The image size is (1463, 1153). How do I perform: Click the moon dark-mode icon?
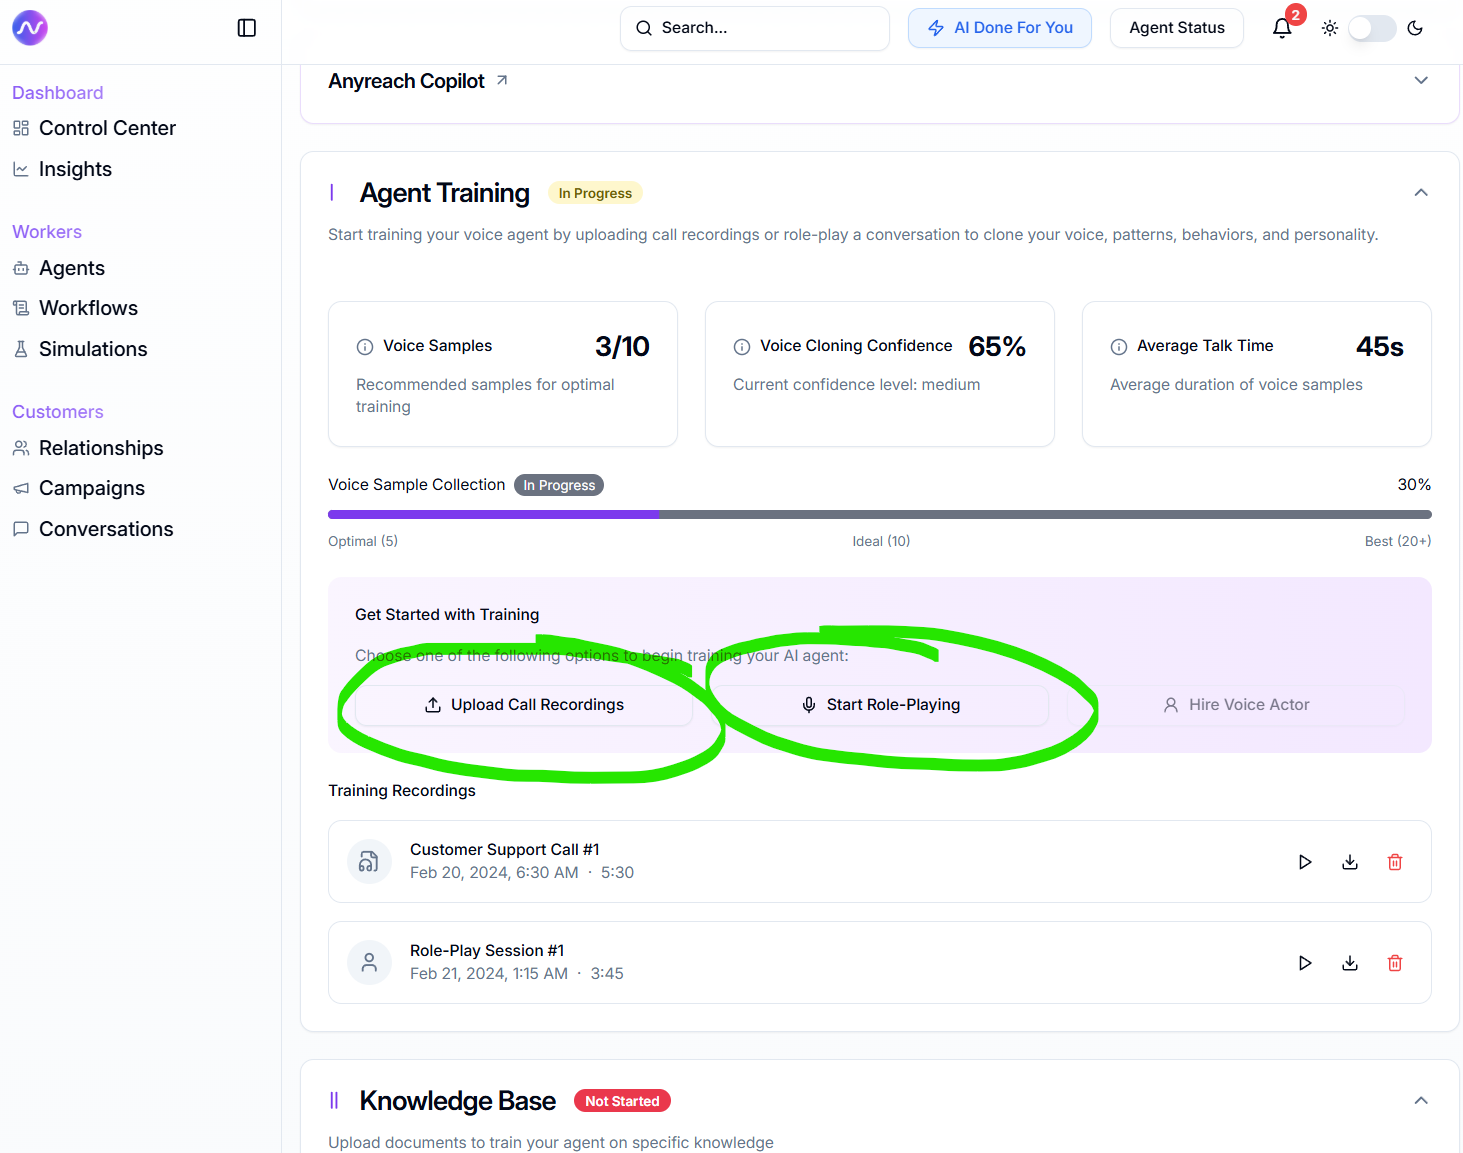1415,28
